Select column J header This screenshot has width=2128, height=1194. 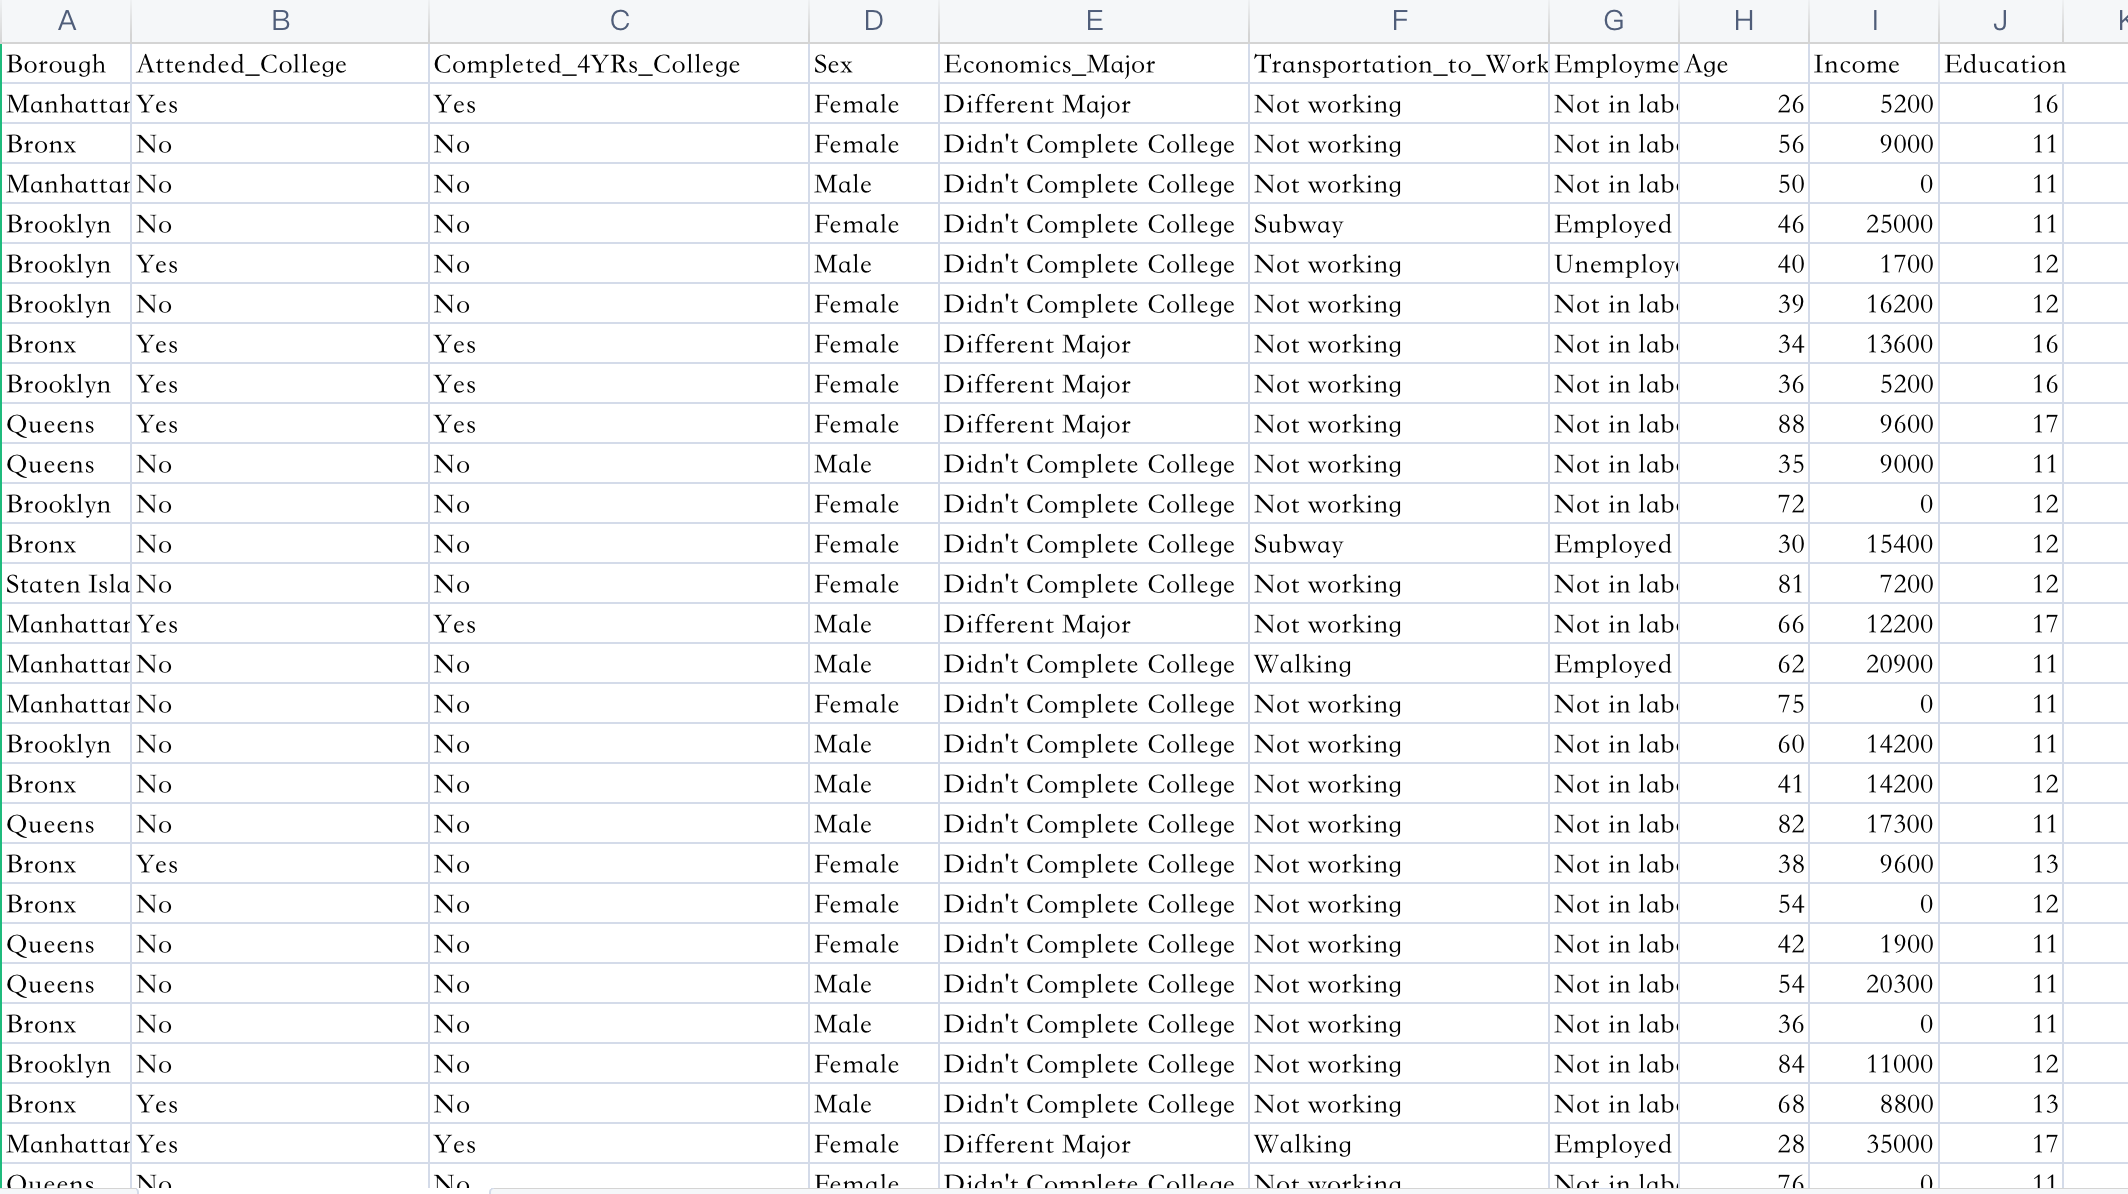pyautogui.click(x=2000, y=20)
